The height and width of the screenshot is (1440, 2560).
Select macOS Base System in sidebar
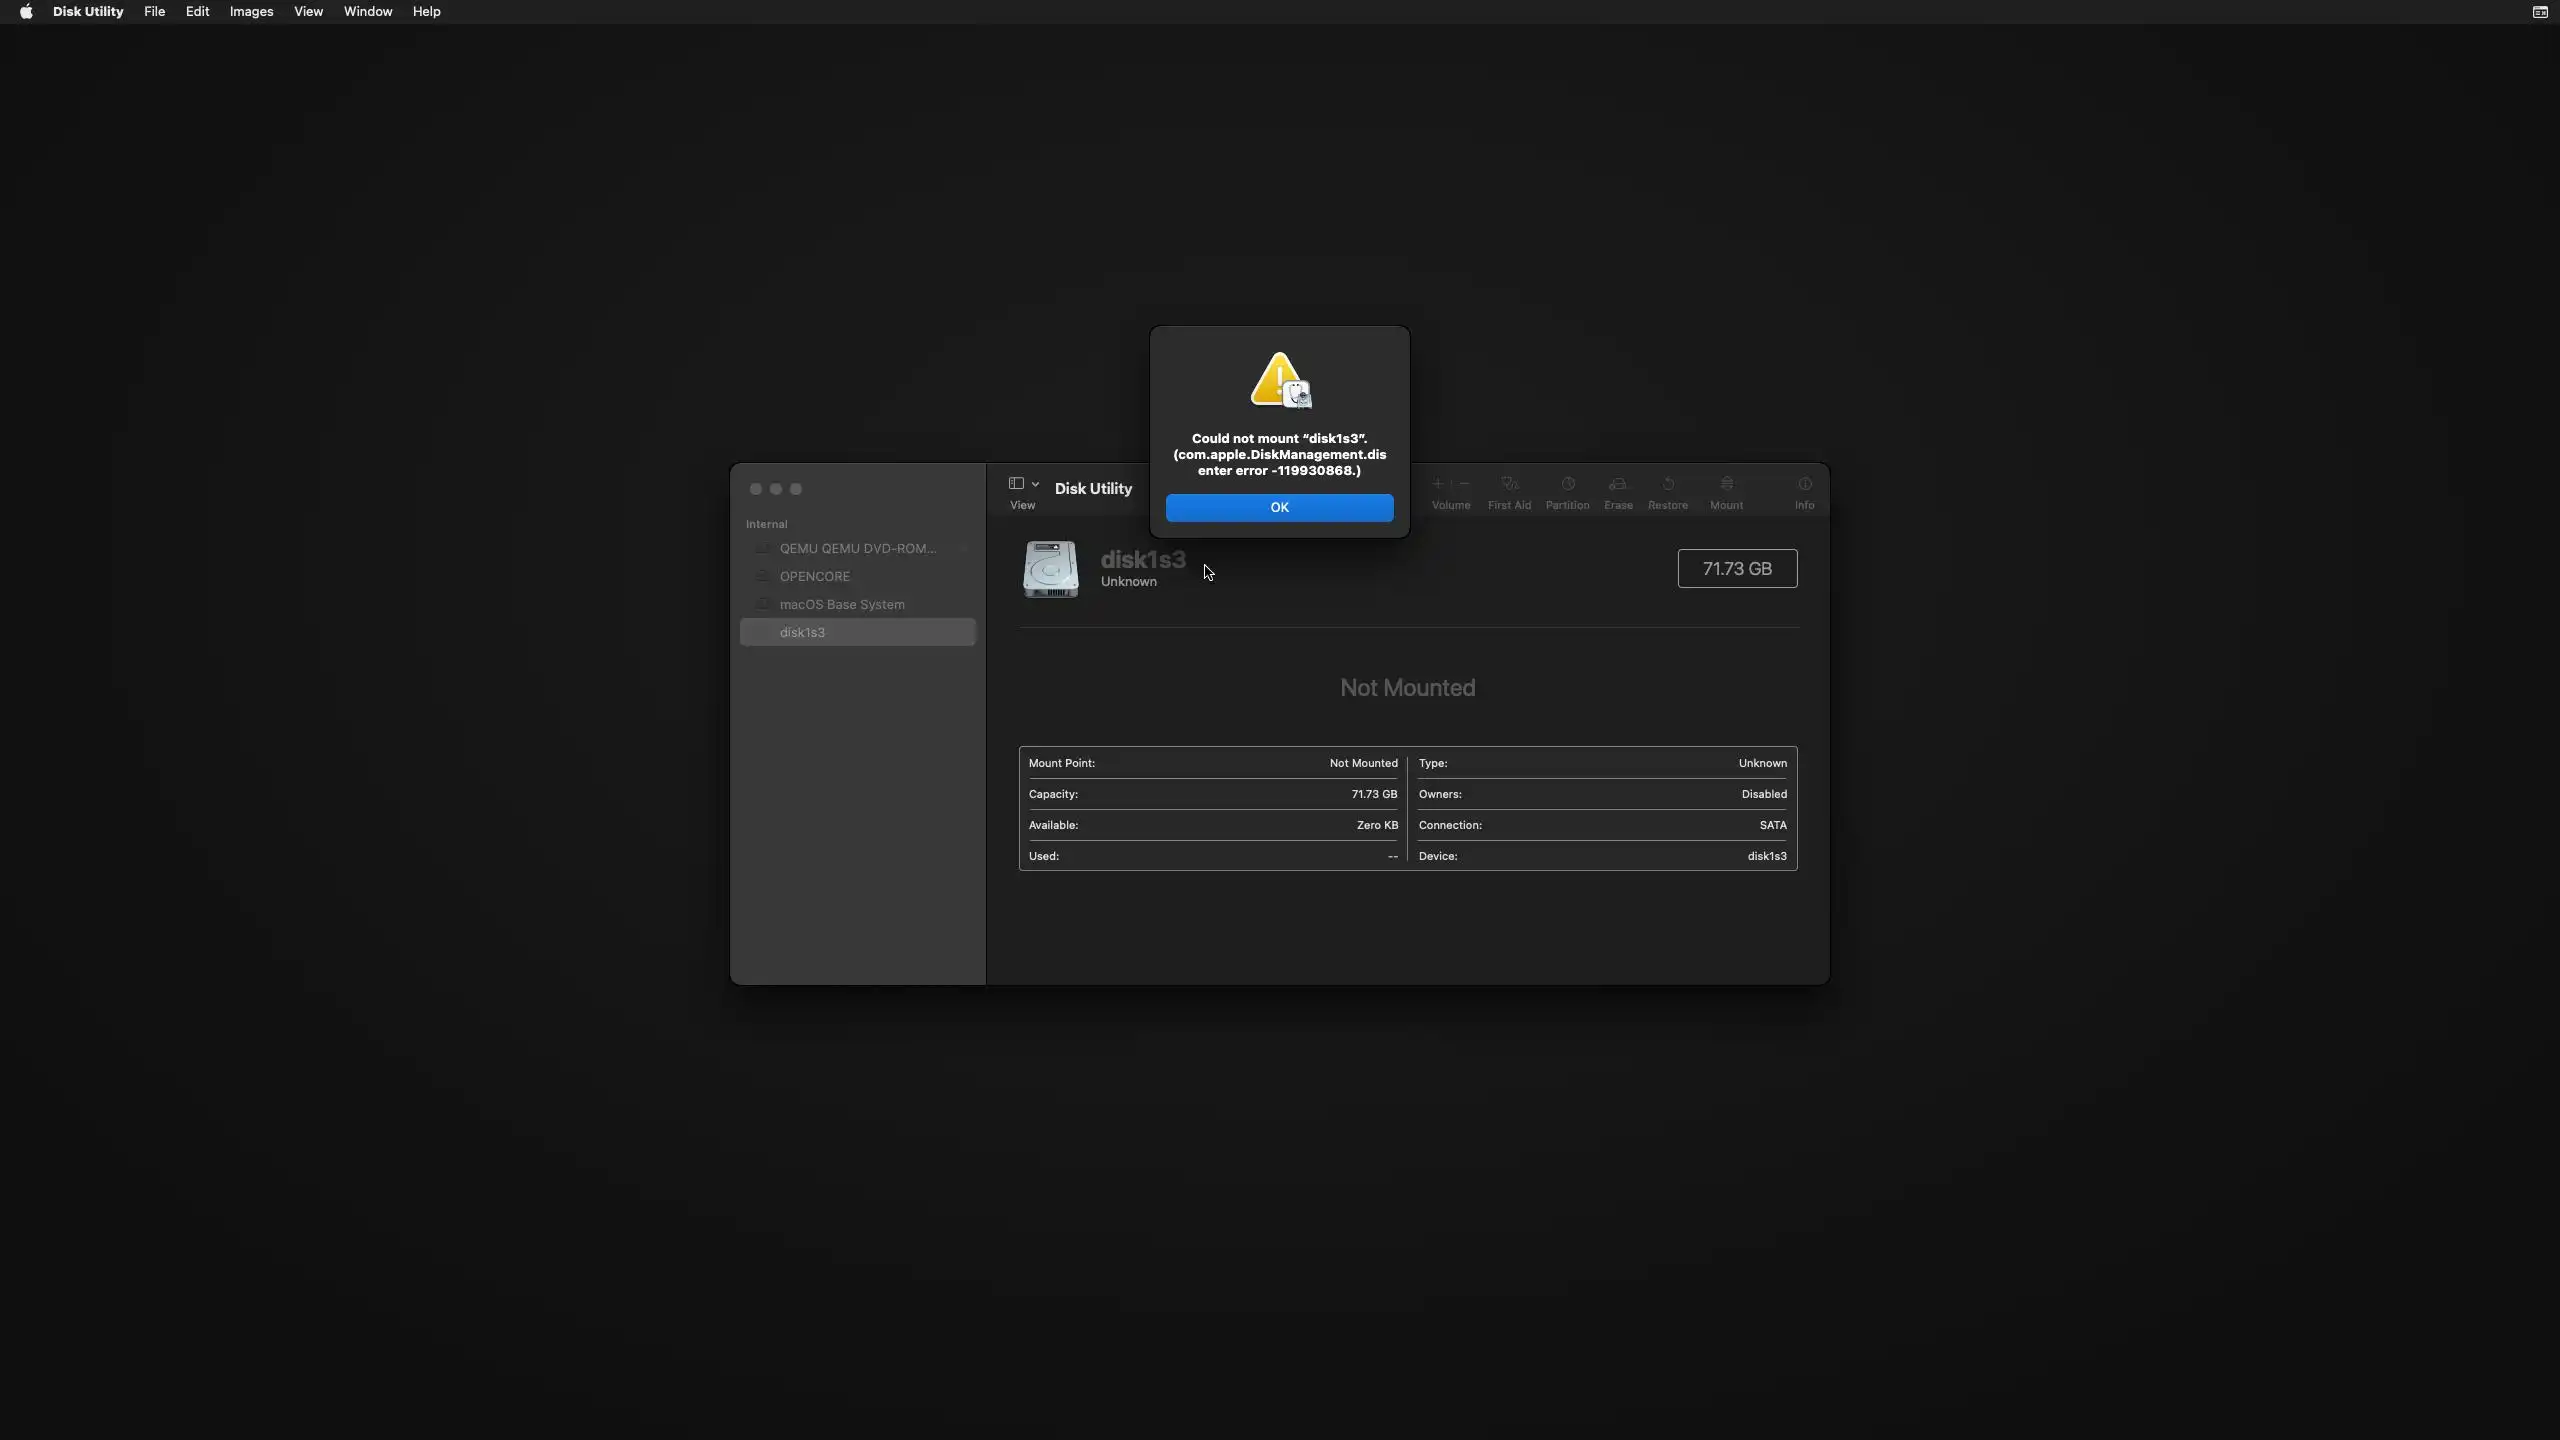point(841,604)
